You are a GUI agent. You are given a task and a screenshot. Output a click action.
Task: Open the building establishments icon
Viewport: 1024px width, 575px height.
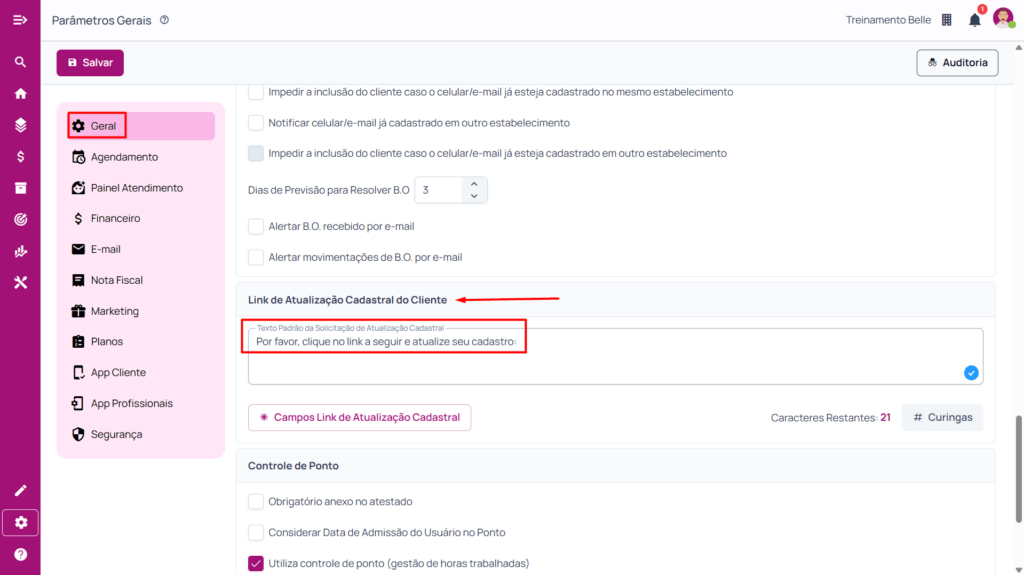[x=946, y=20]
